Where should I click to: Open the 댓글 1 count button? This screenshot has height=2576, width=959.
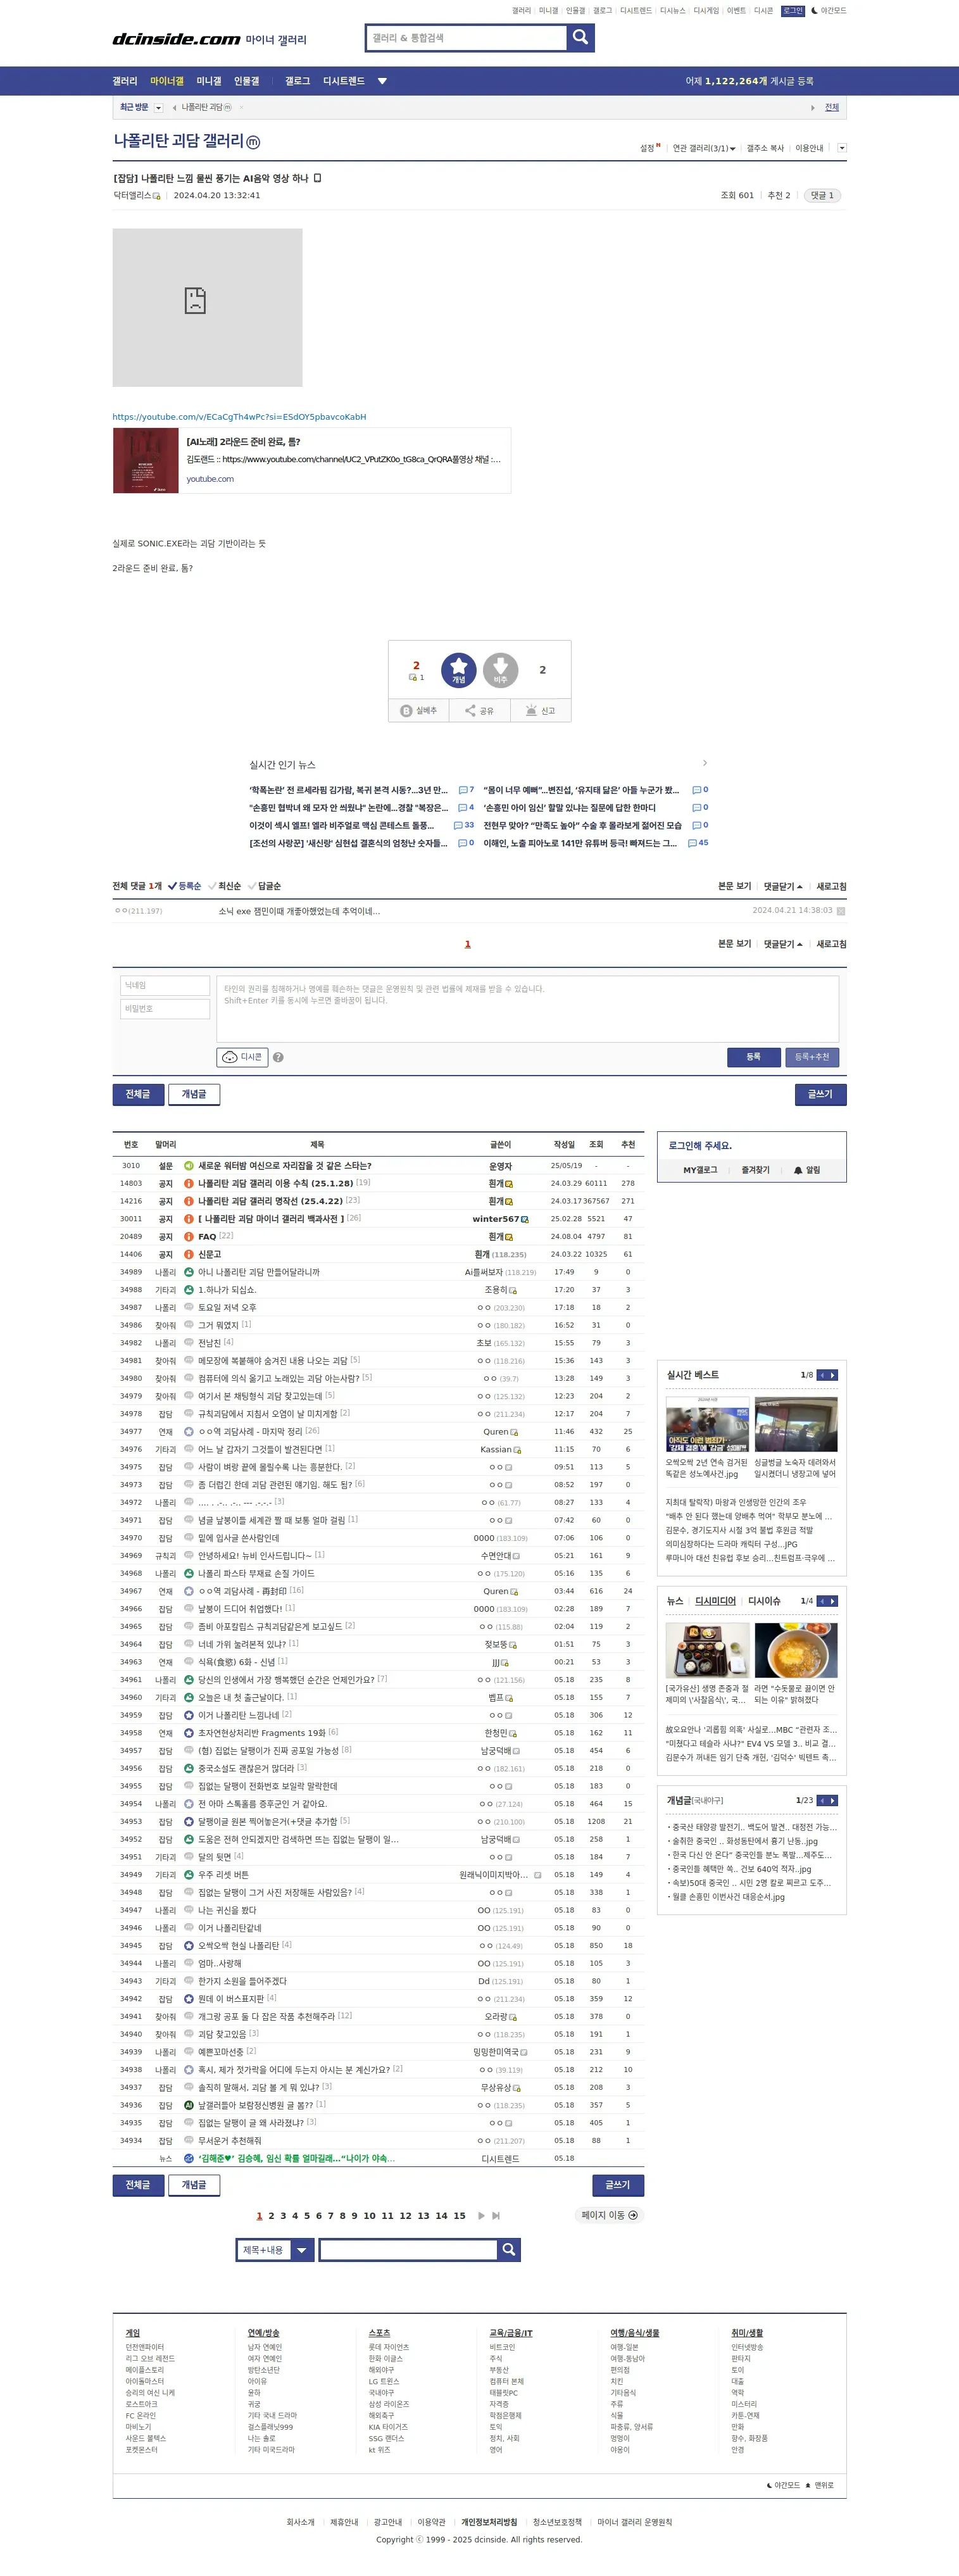click(x=822, y=195)
